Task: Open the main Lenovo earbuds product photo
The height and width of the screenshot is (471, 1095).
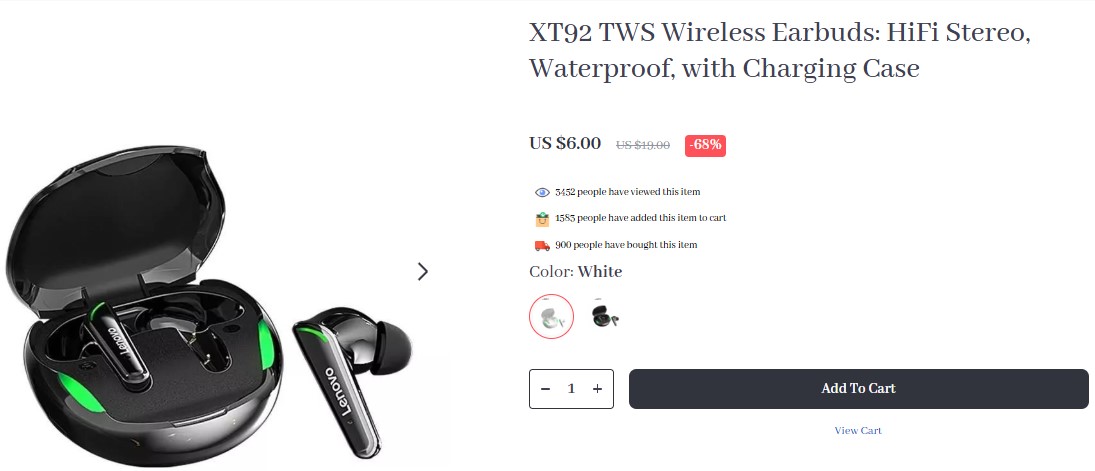Action: click(208, 305)
